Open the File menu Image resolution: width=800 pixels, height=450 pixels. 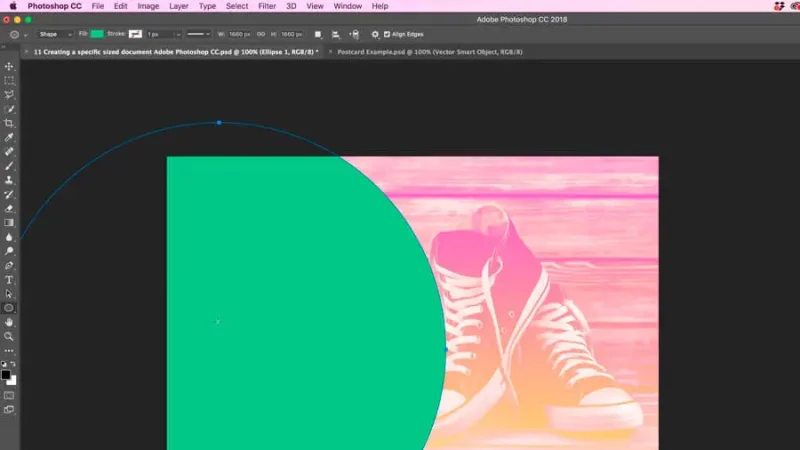click(97, 6)
